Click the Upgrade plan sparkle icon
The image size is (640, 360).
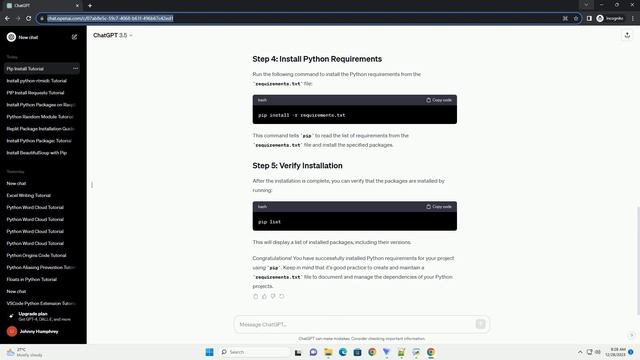point(11,316)
